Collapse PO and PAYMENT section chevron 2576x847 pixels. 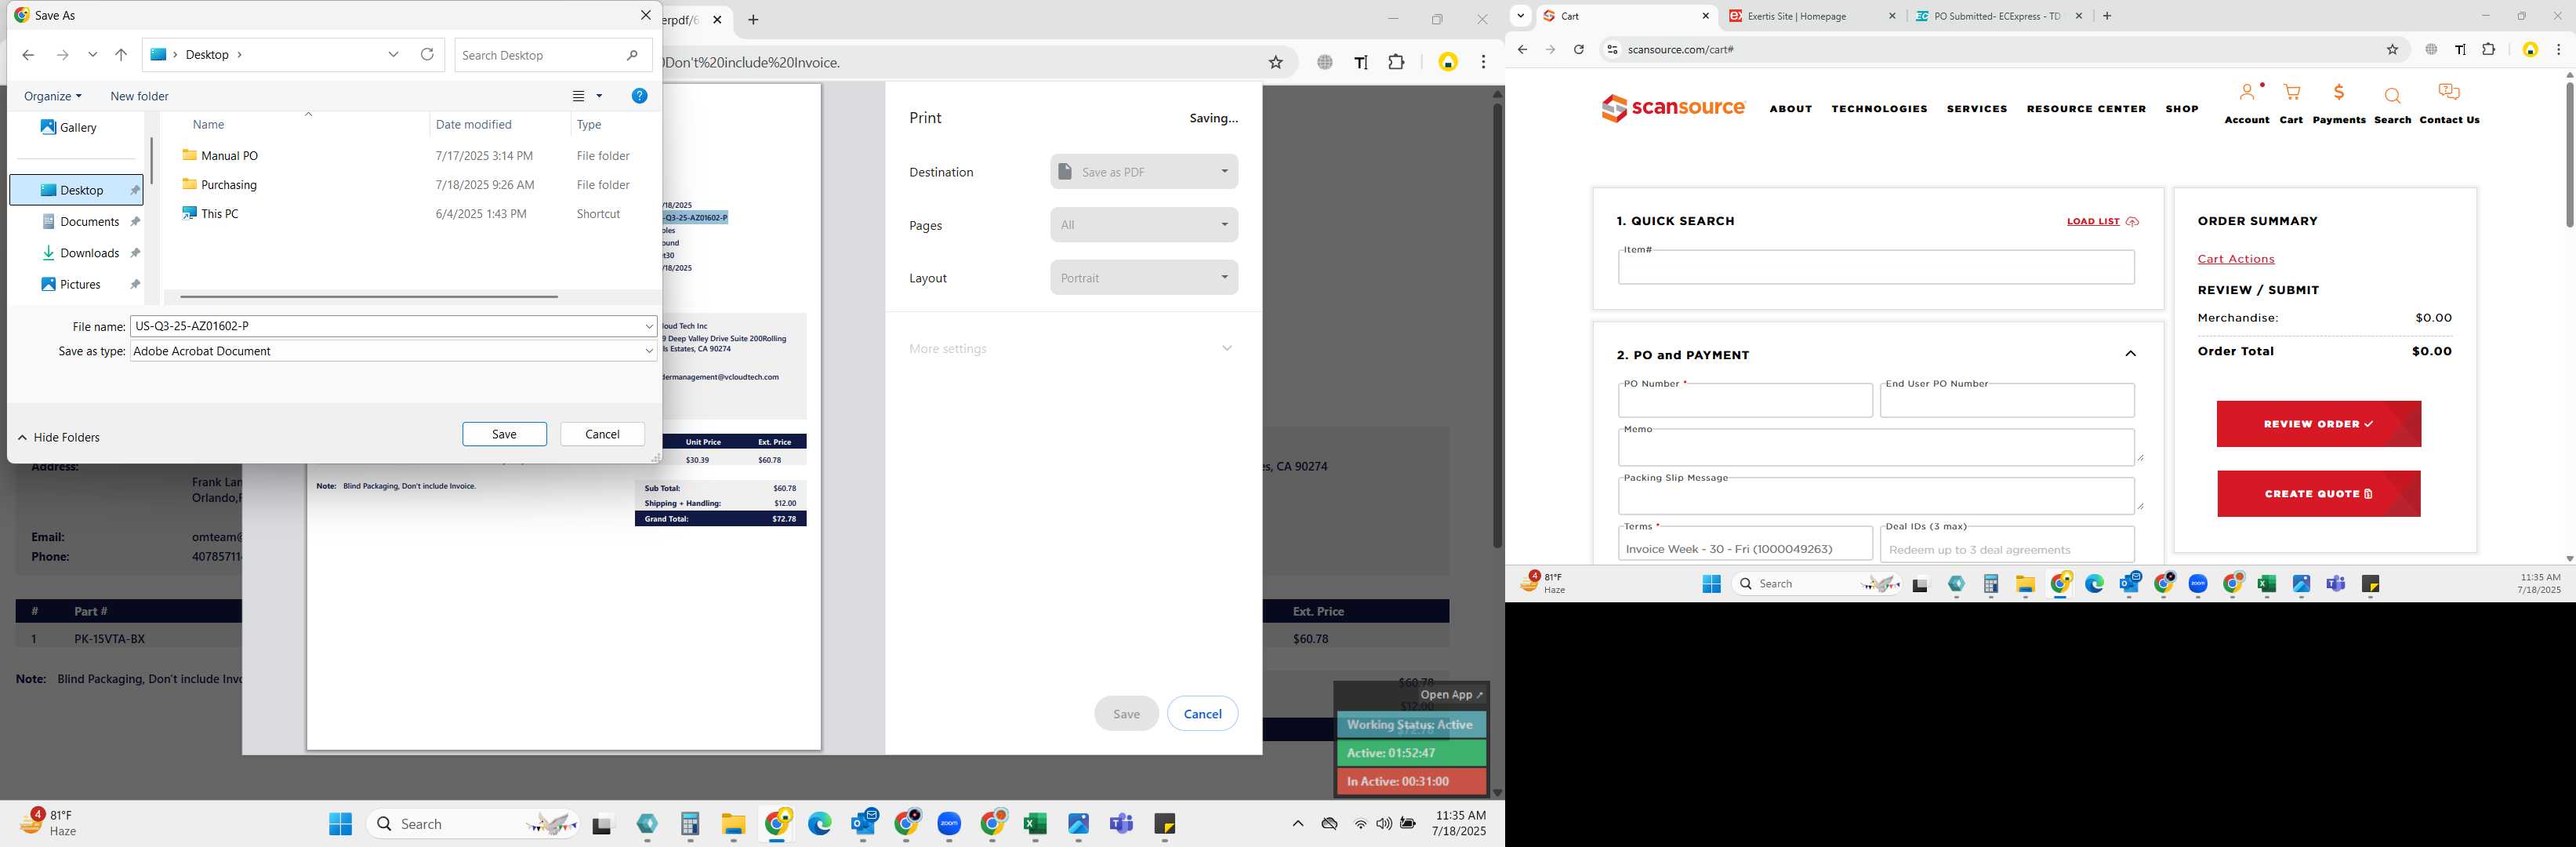pos(2130,354)
